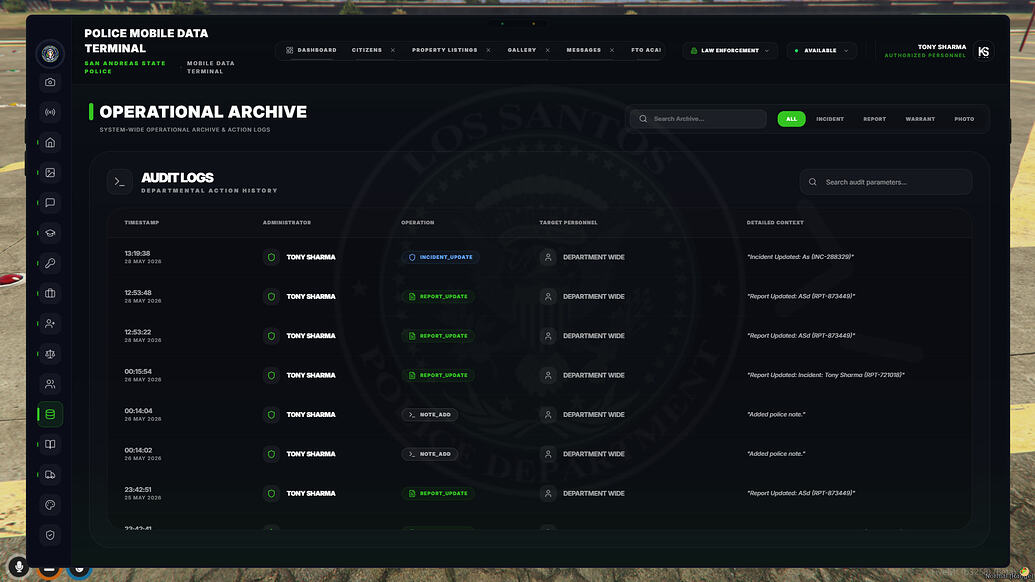The height and width of the screenshot is (582, 1035).
Task: Open the palette theme icon in the sidebar
Action: click(x=50, y=505)
